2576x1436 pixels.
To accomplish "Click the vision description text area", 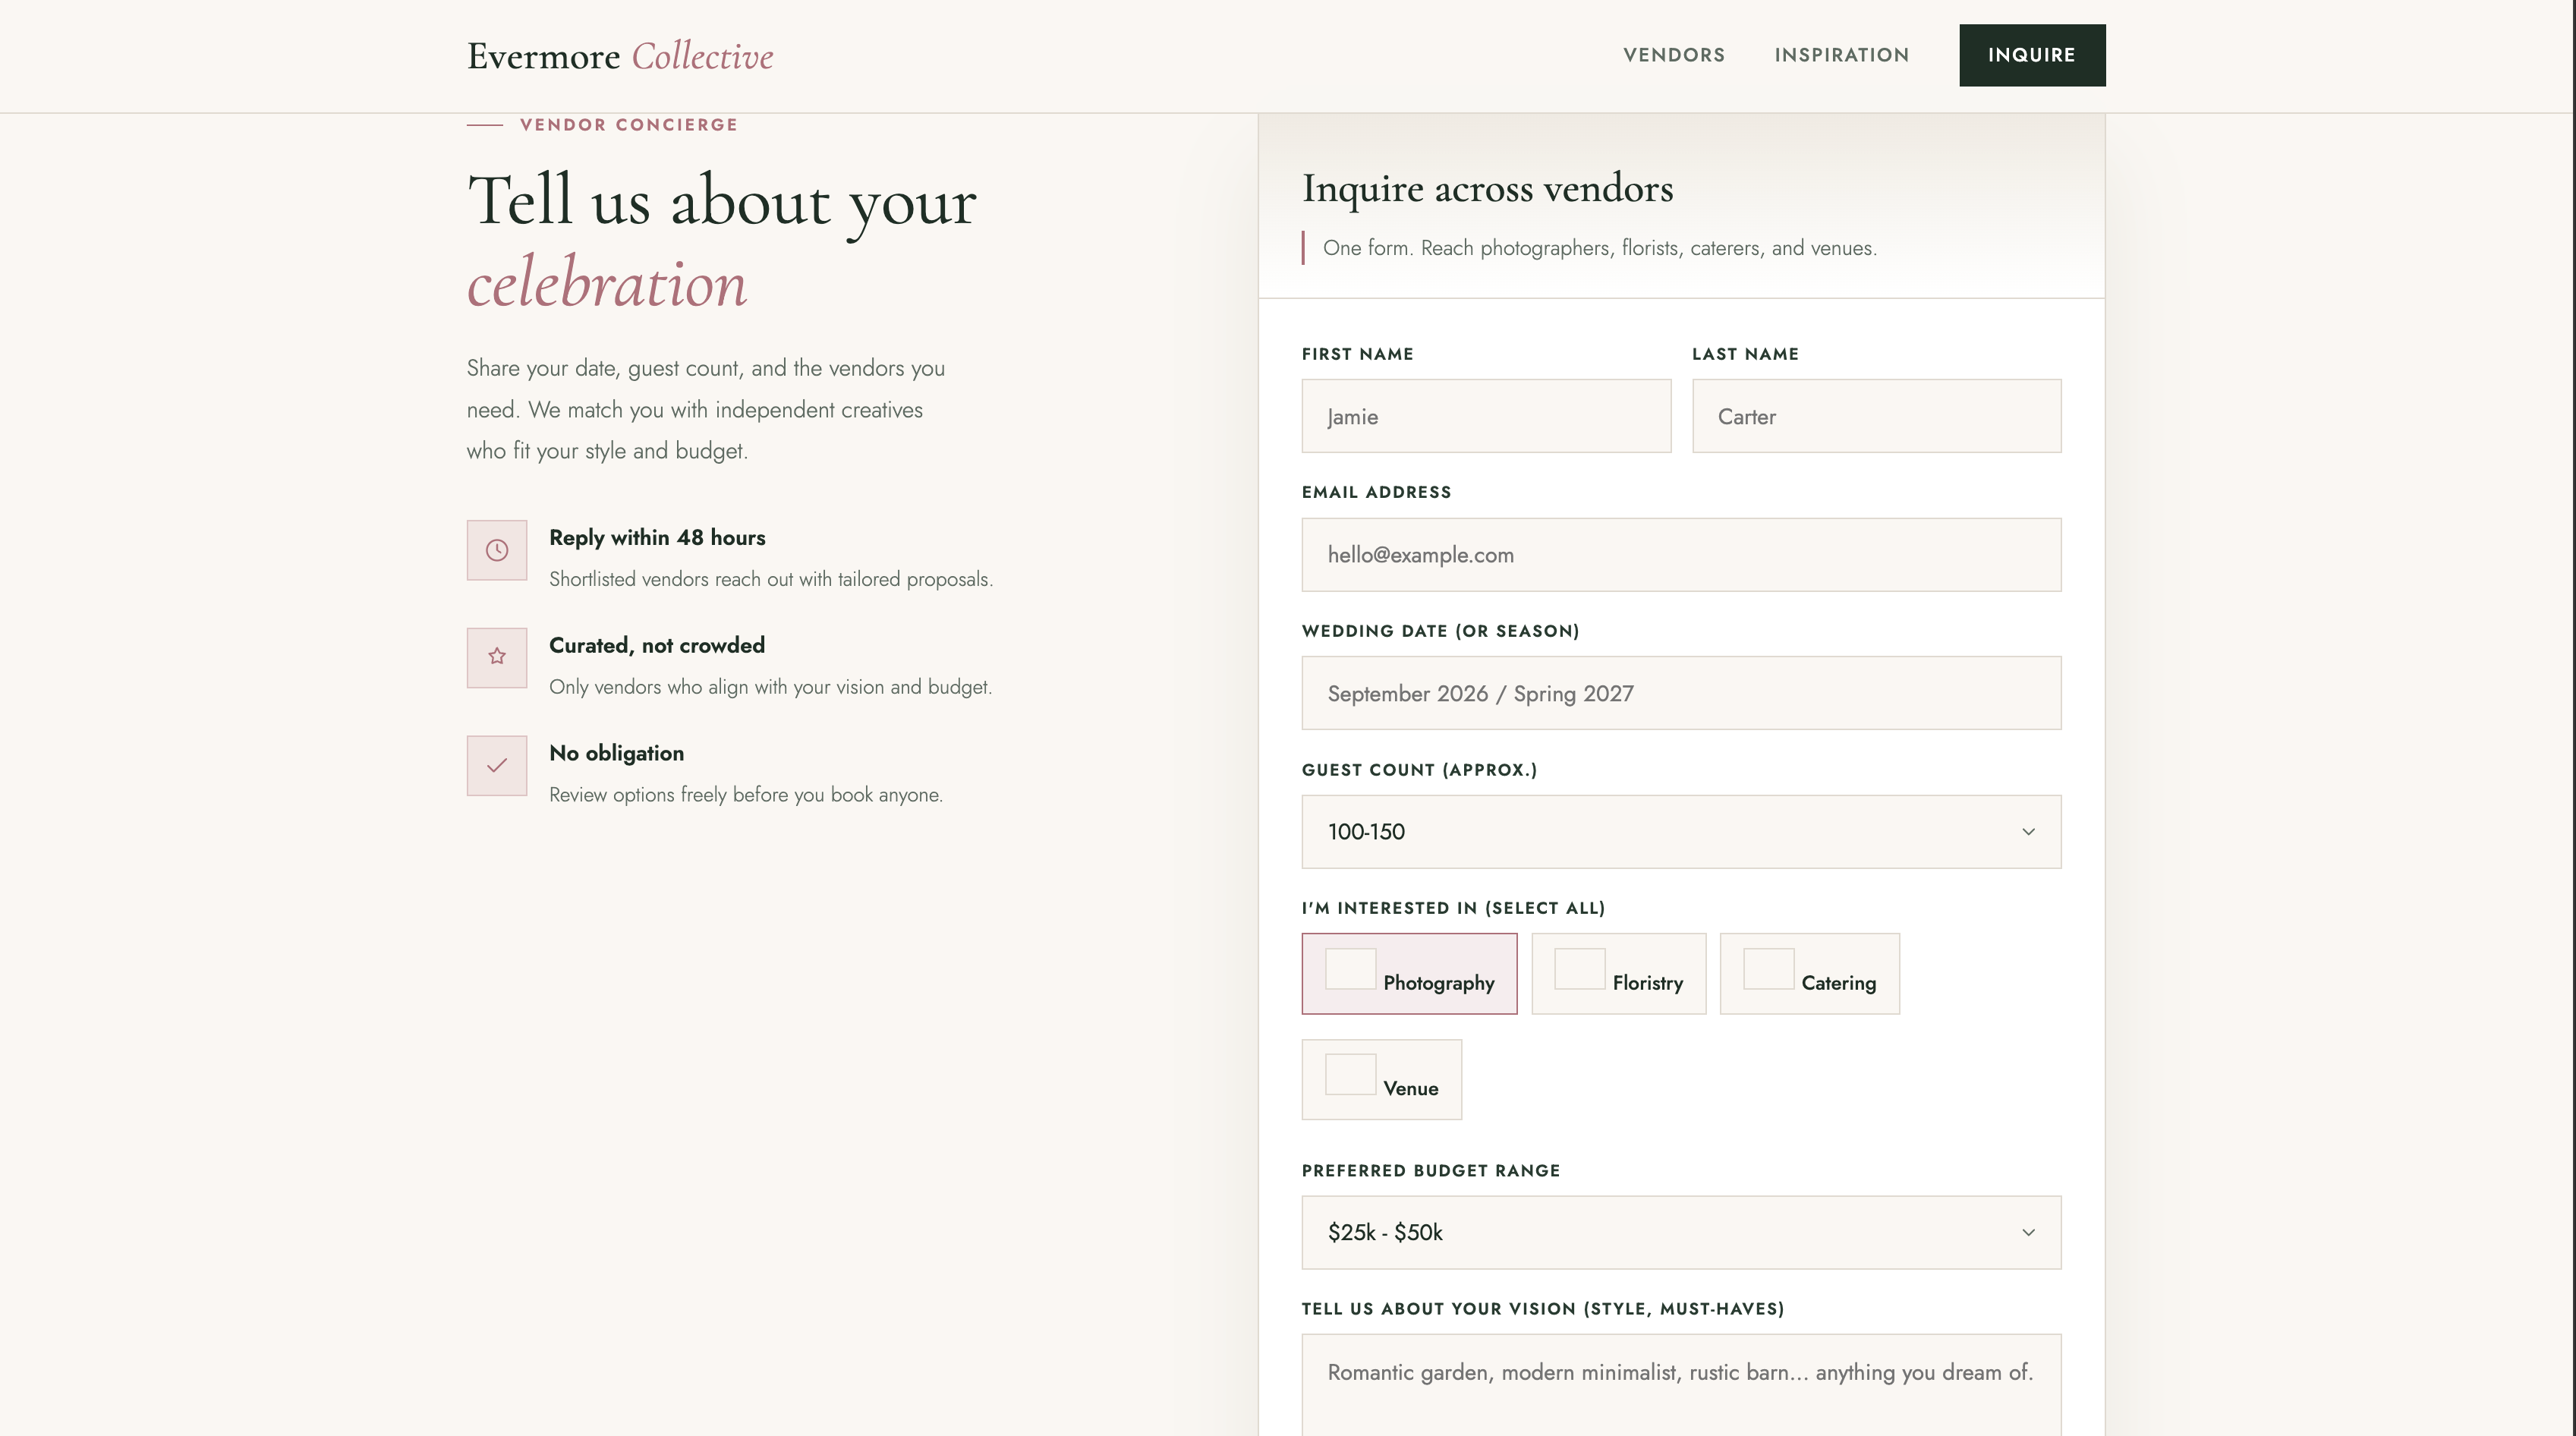I will tap(1681, 1385).
